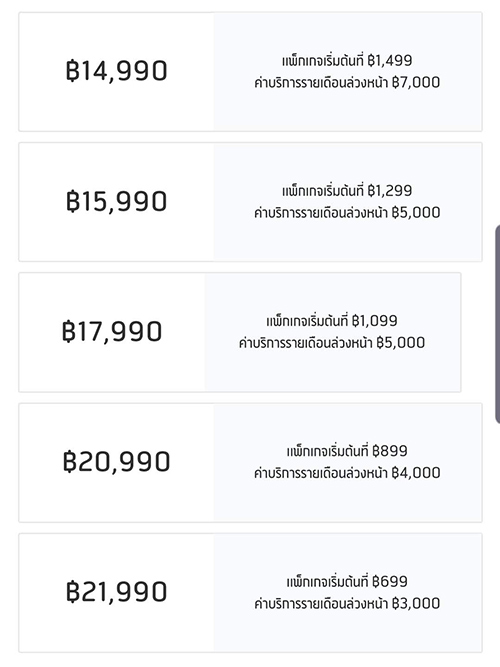
Task: Tap advance fee ฿5,000 under ฿1,299 package
Action: click(x=347, y=213)
